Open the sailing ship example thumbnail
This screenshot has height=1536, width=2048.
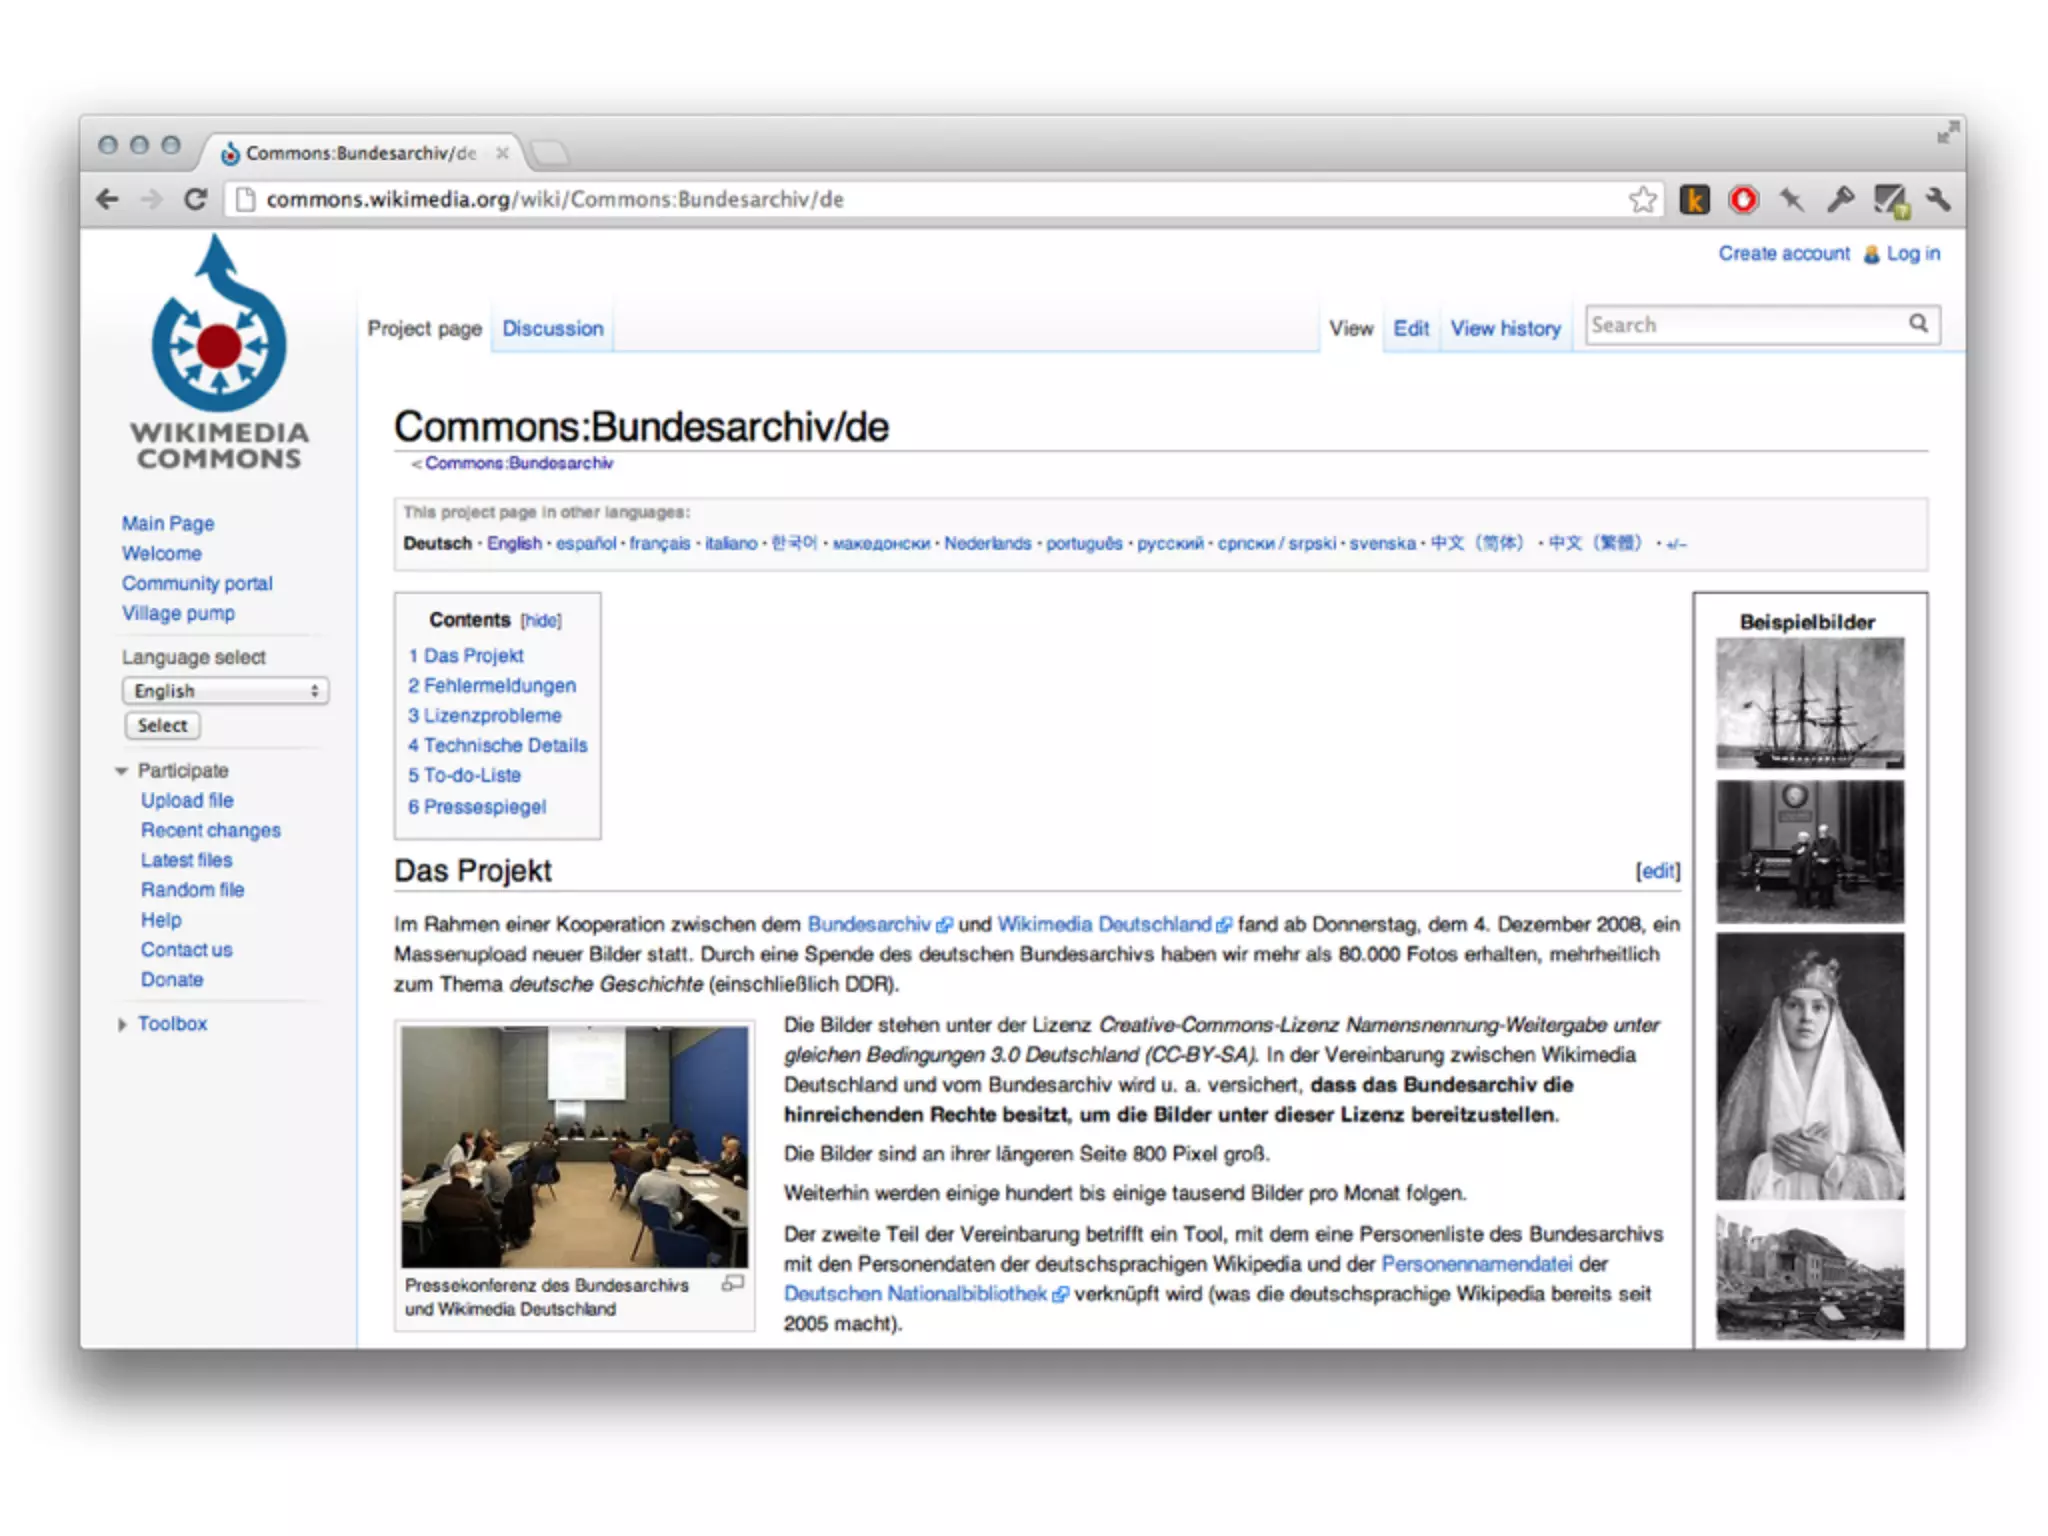point(1809,703)
